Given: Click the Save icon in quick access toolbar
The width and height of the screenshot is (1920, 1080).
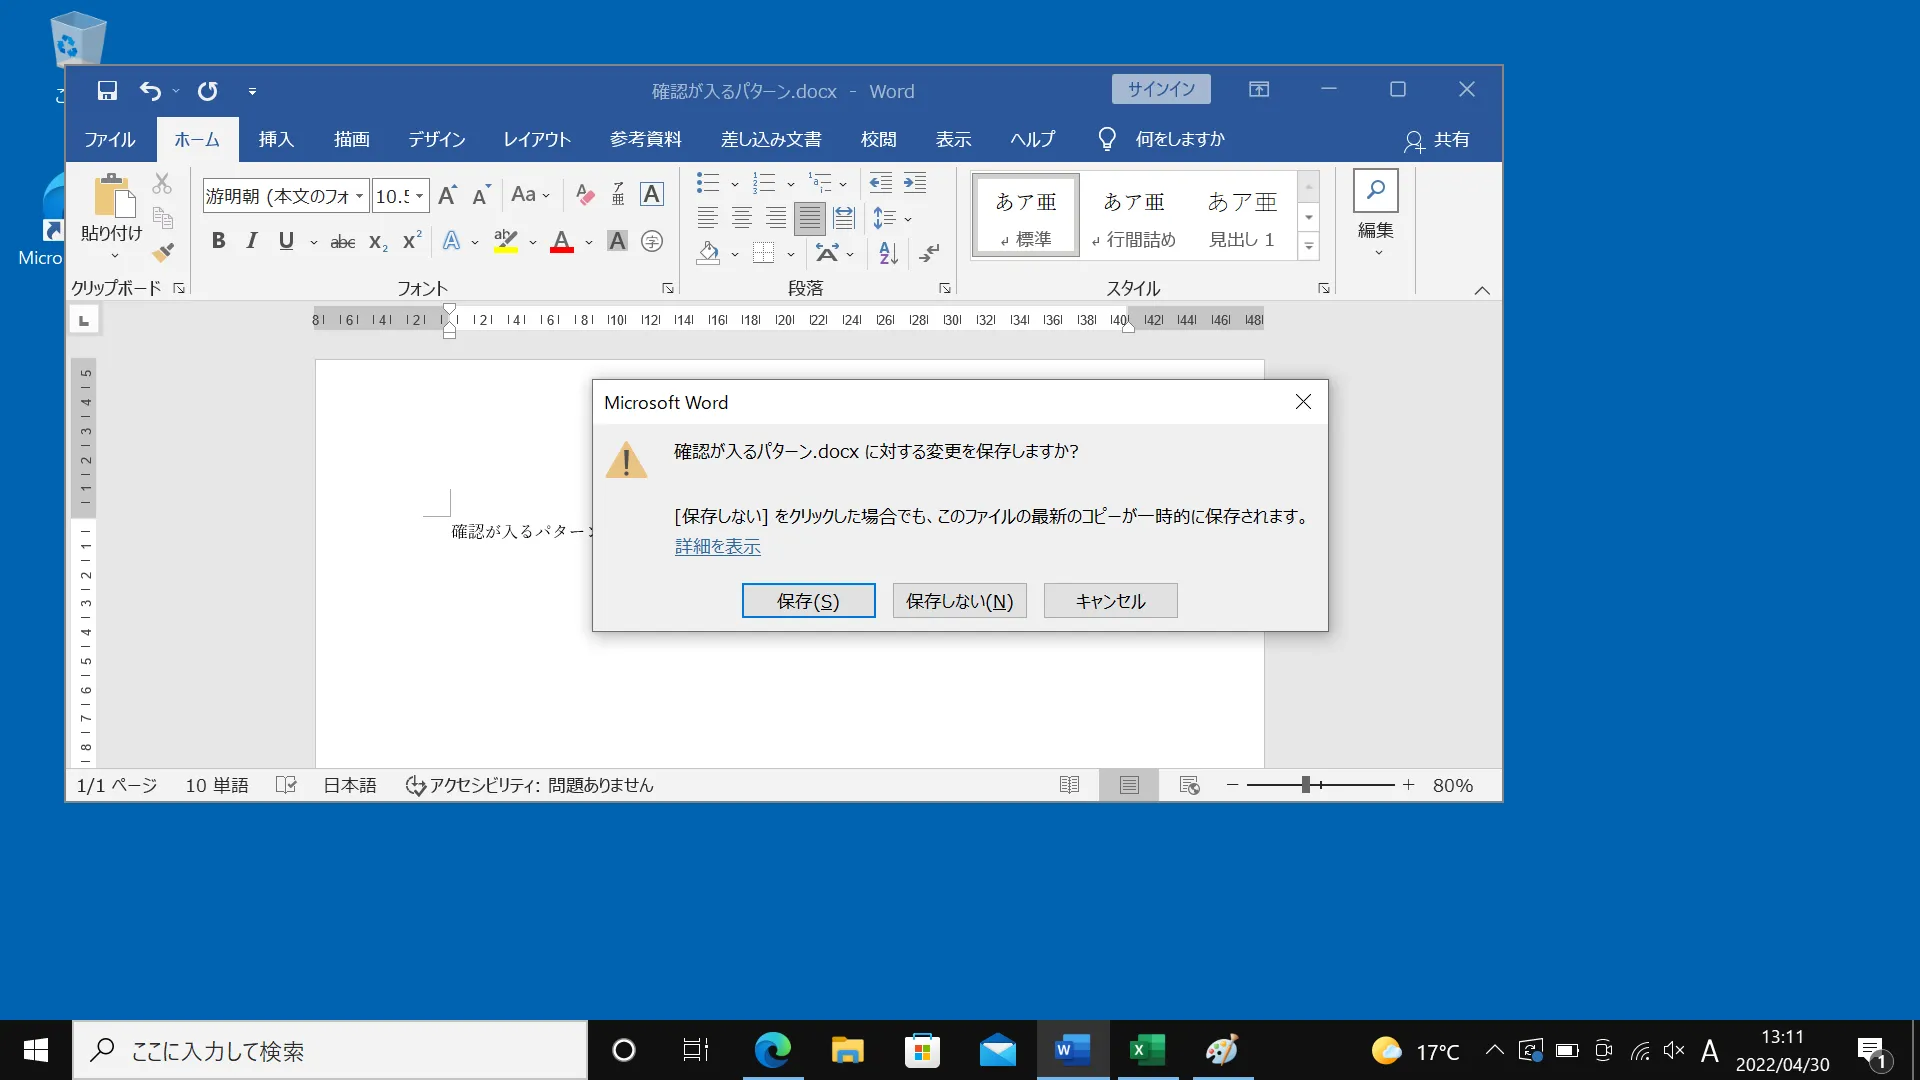Looking at the screenshot, I should click(107, 91).
